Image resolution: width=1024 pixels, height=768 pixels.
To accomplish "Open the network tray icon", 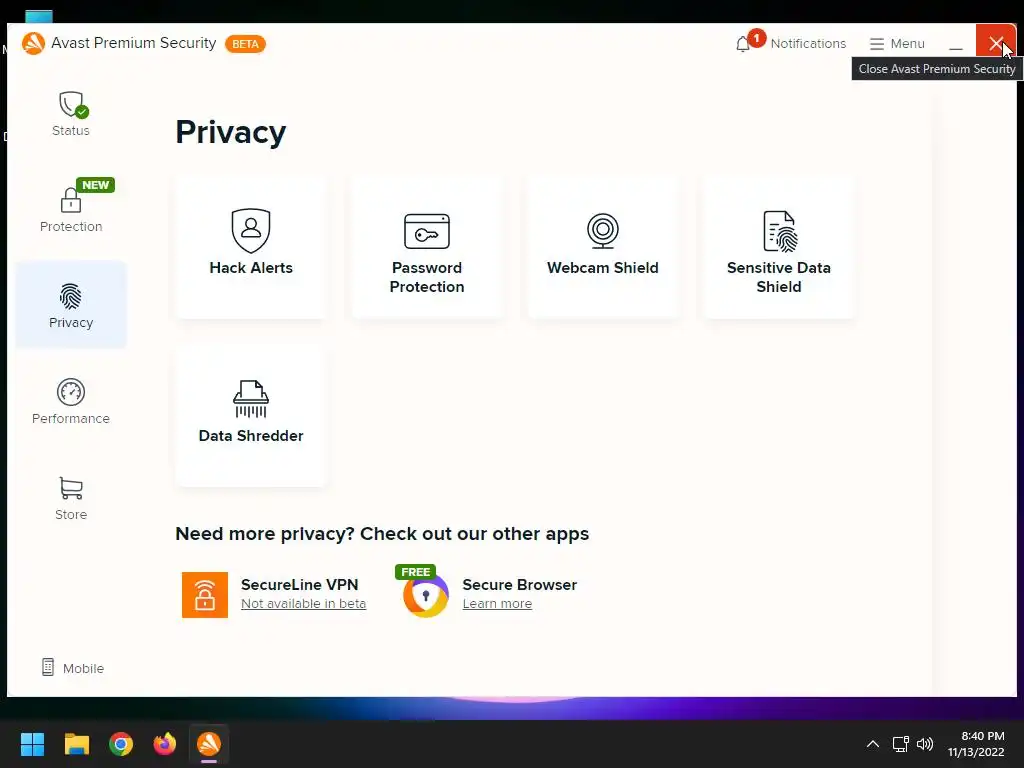I will pos(901,744).
